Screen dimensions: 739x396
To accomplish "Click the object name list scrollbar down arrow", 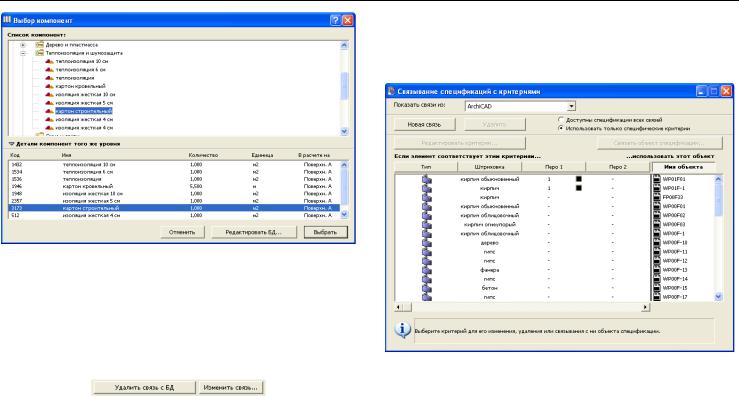I will coord(718,297).
